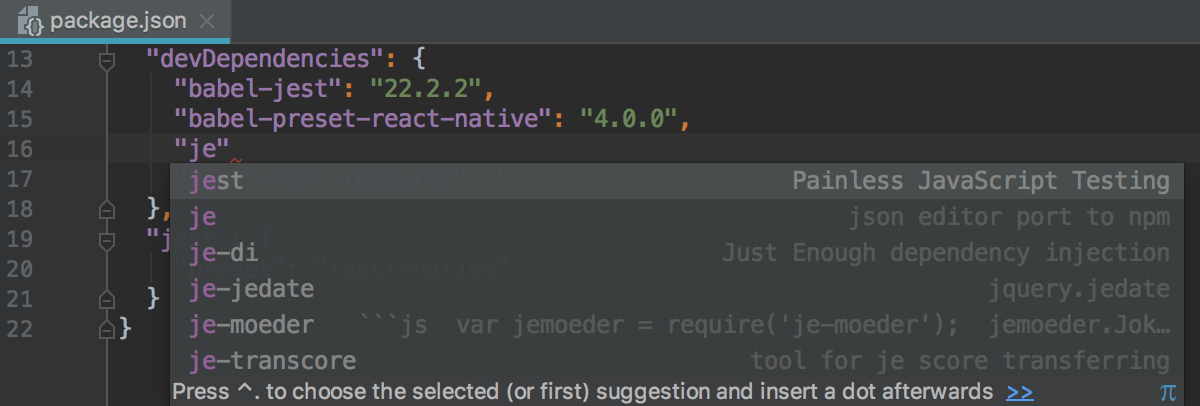
Task: Pick the je-di completion entry
Action: 224,252
